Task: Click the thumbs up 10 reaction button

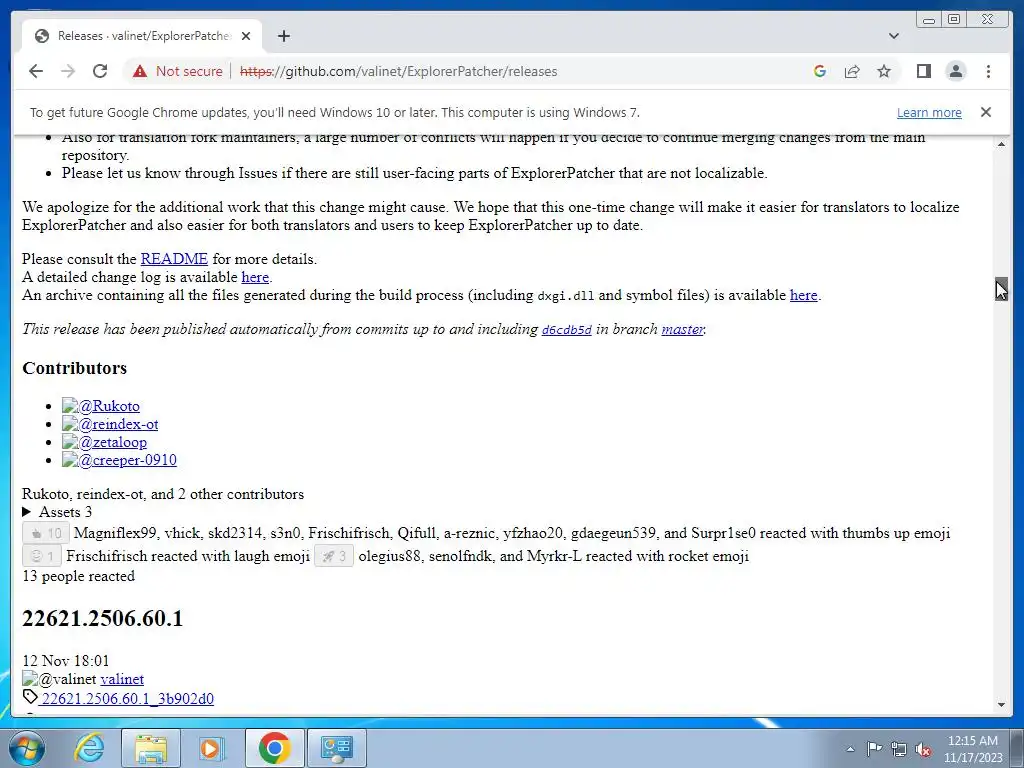Action: 46,533
